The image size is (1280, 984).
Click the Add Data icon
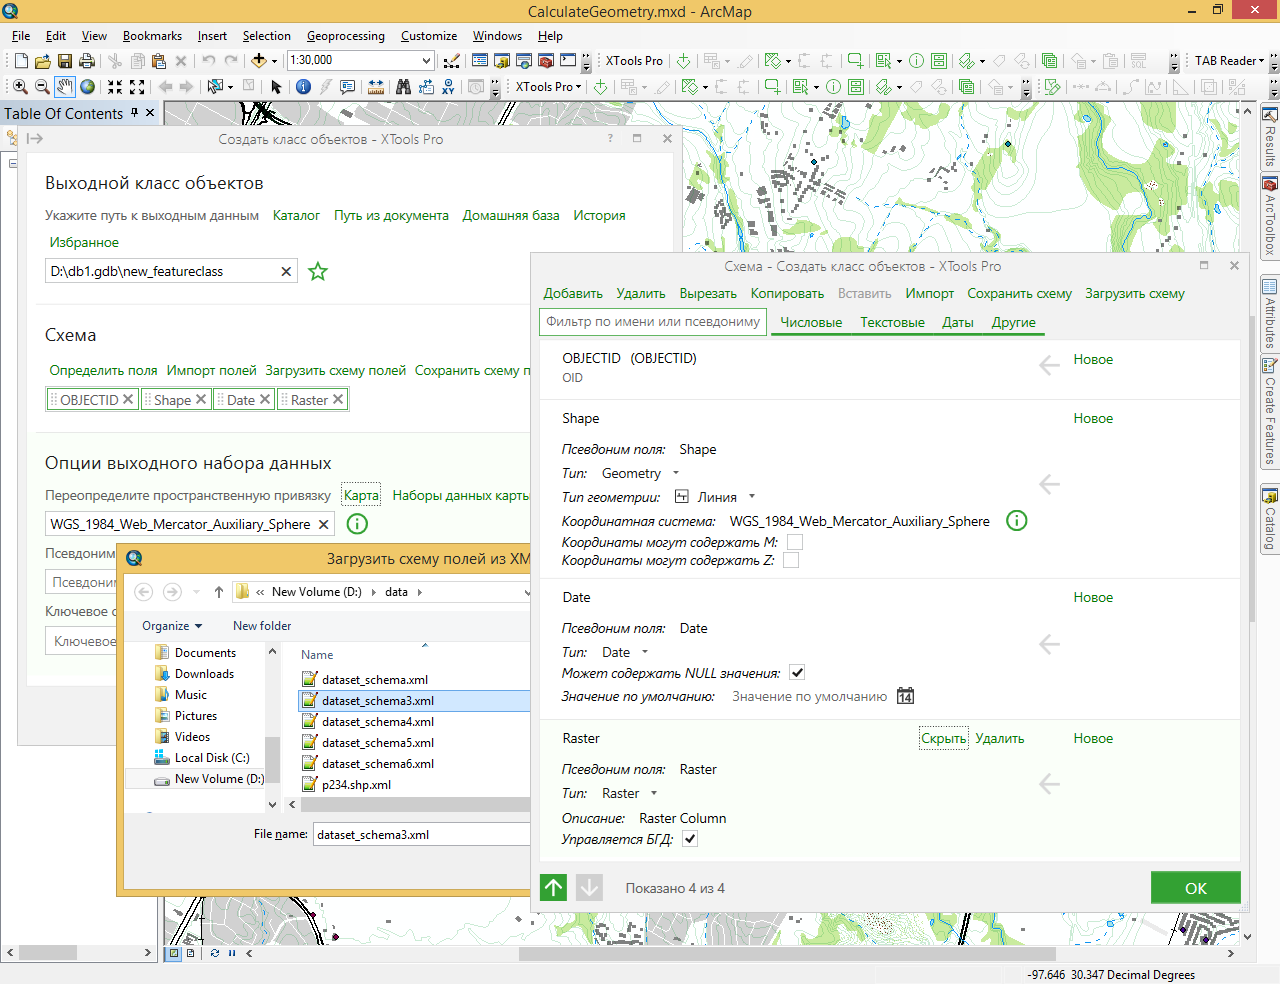(x=258, y=61)
